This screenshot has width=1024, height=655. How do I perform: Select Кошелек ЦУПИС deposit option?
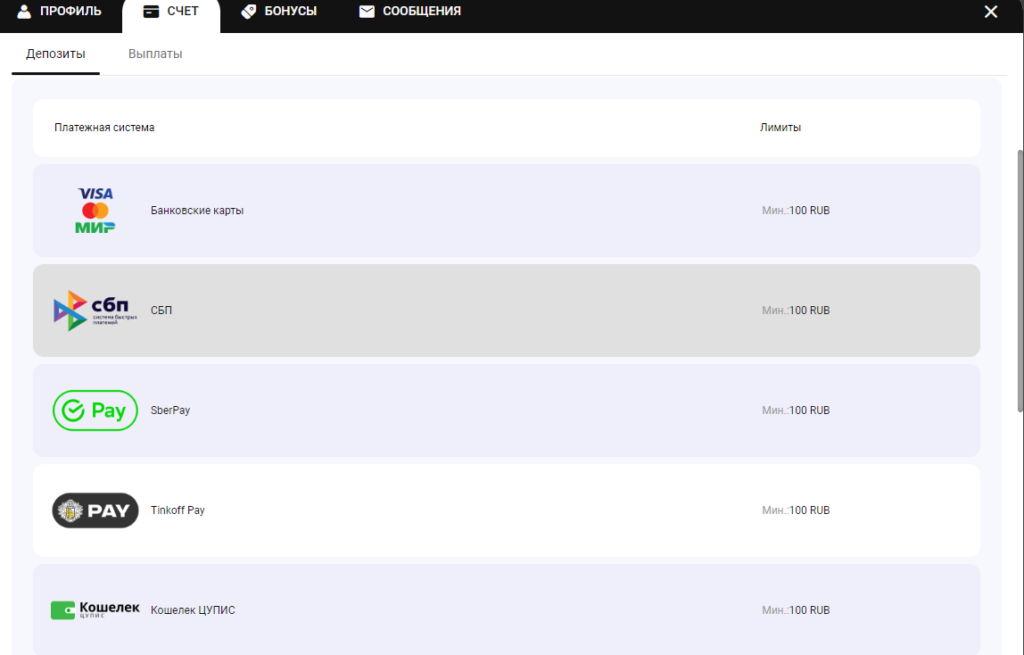pos(506,610)
